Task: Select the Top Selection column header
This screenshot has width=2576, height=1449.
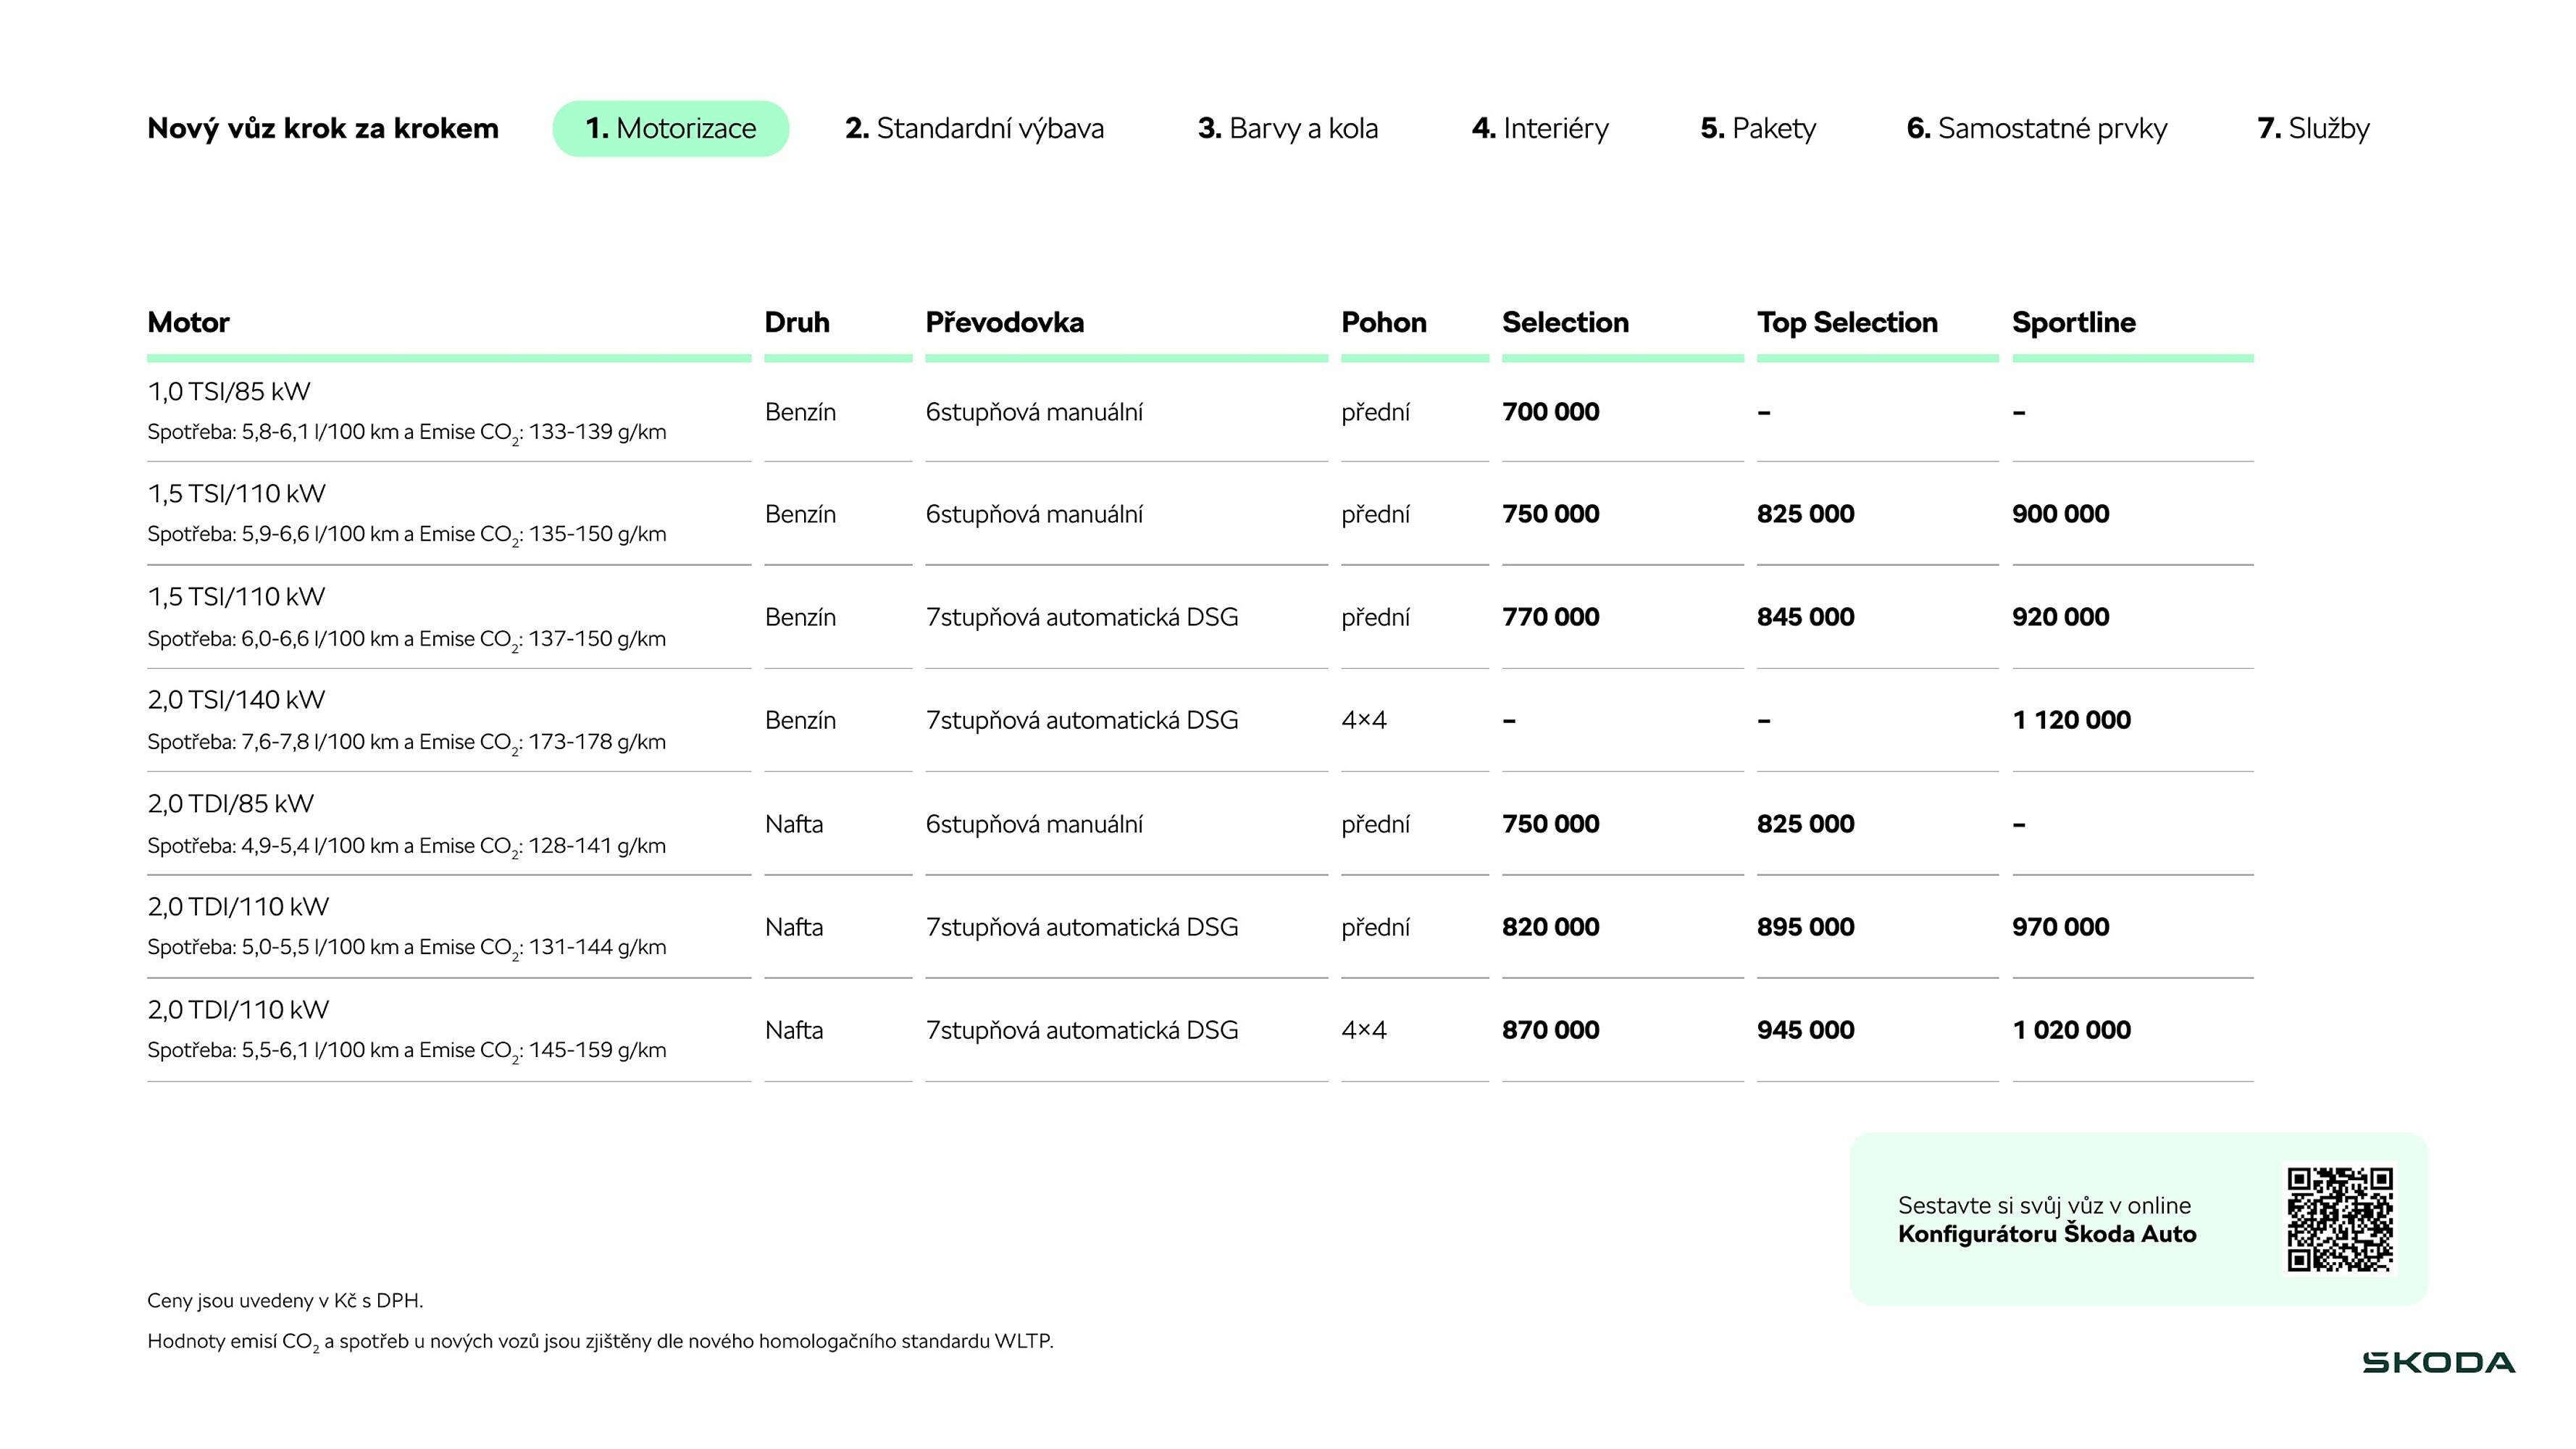Action: [1846, 322]
